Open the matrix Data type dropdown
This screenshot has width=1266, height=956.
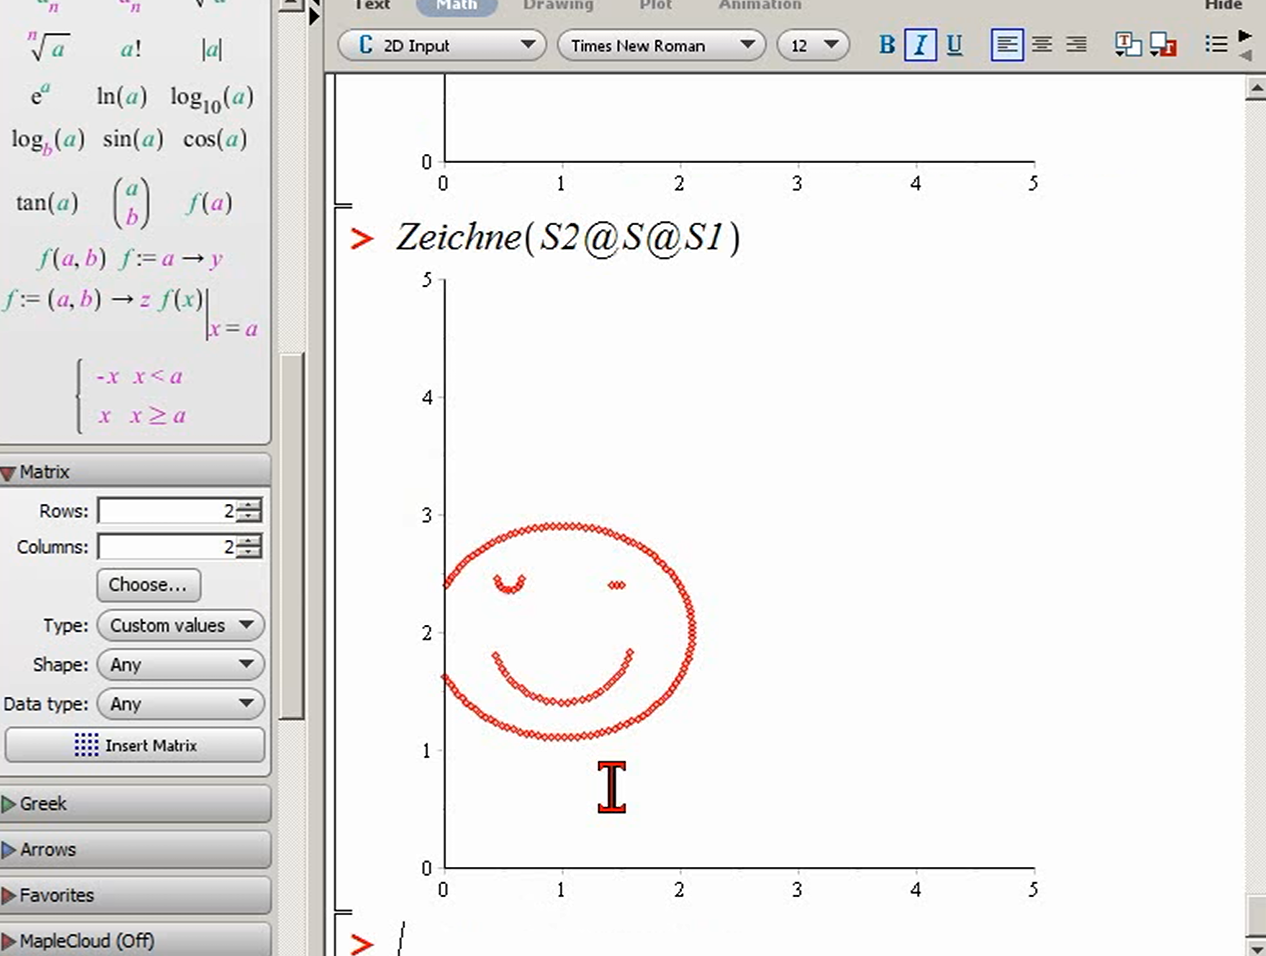pos(181,704)
